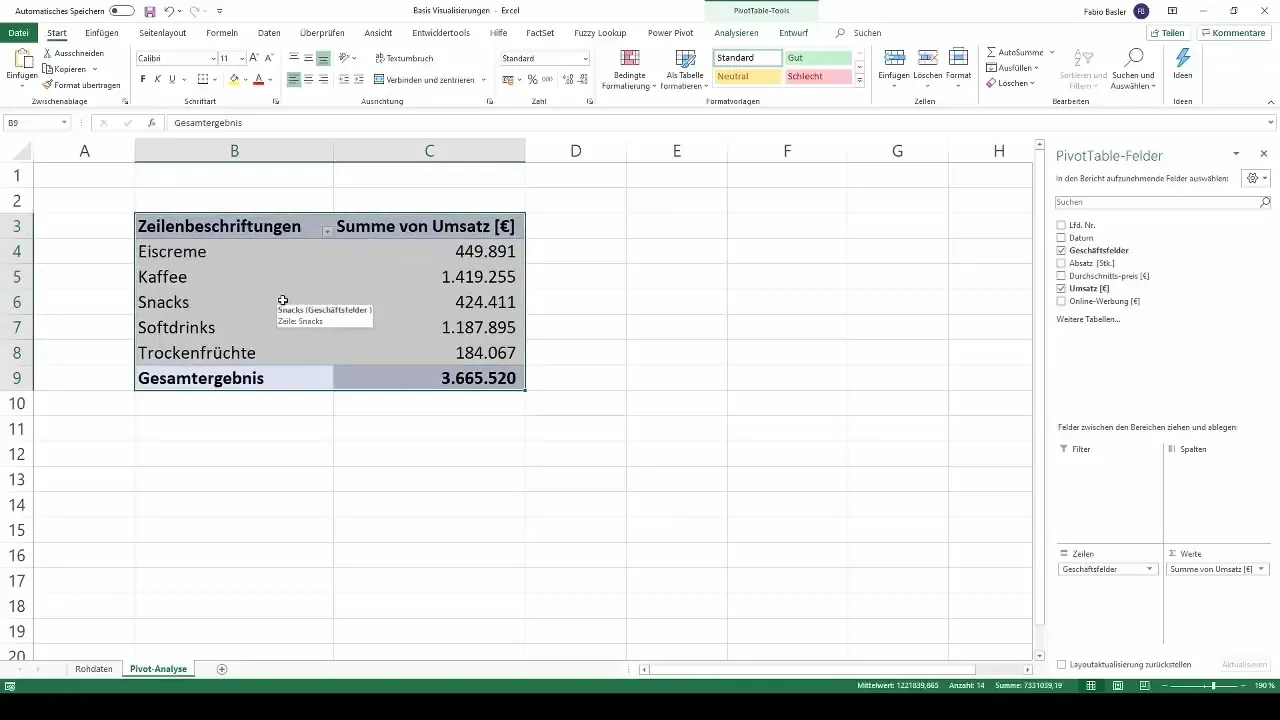Uncheck the Umsatz [€] field
1280x720 pixels.
pyautogui.click(x=1062, y=288)
